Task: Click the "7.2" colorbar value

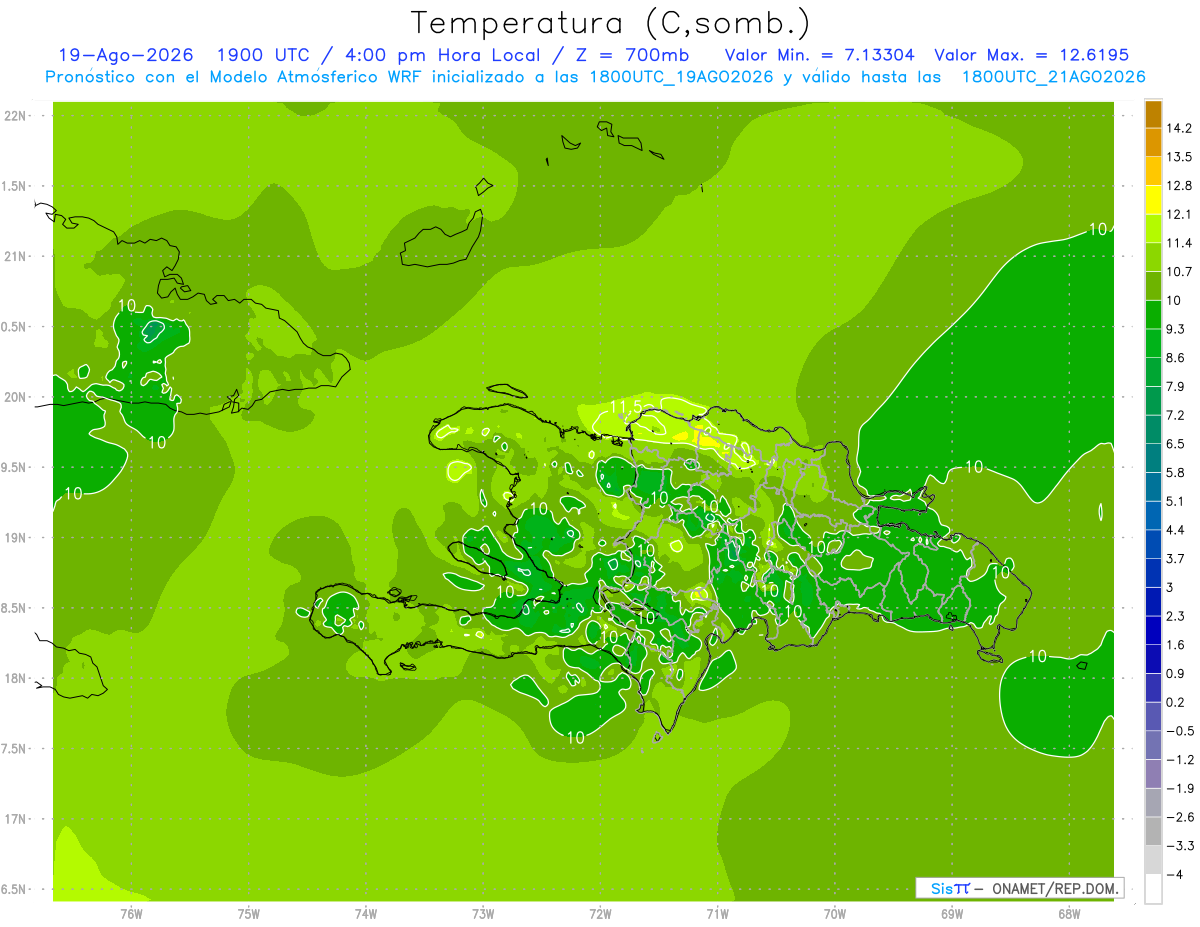Action: click(1177, 415)
